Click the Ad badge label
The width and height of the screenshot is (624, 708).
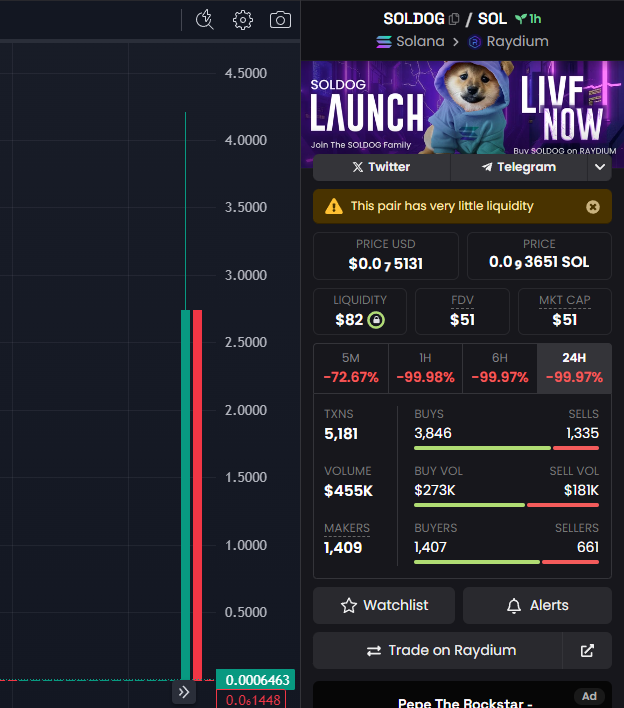point(589,696)
